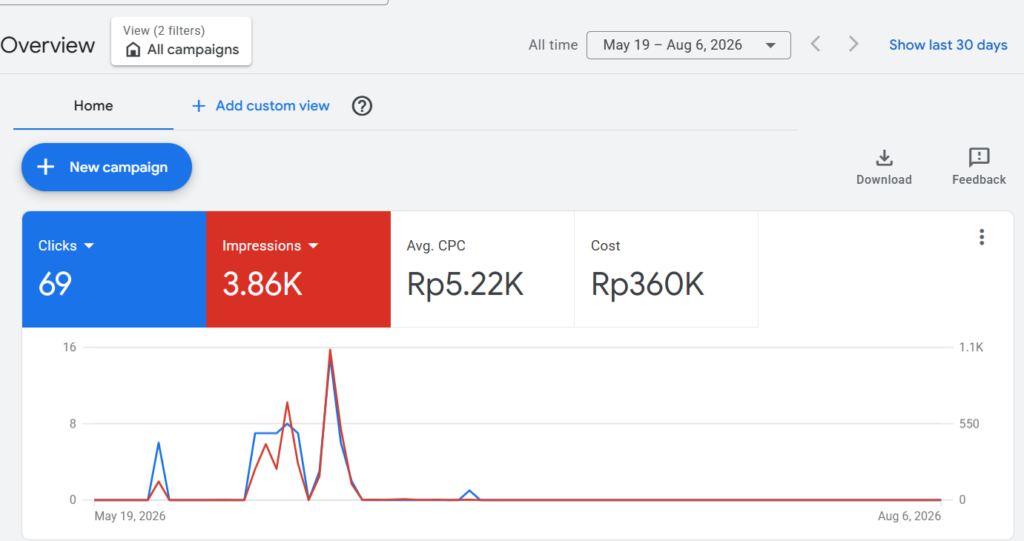
Task: Select the Cost metric card
Action: (667, 269)
